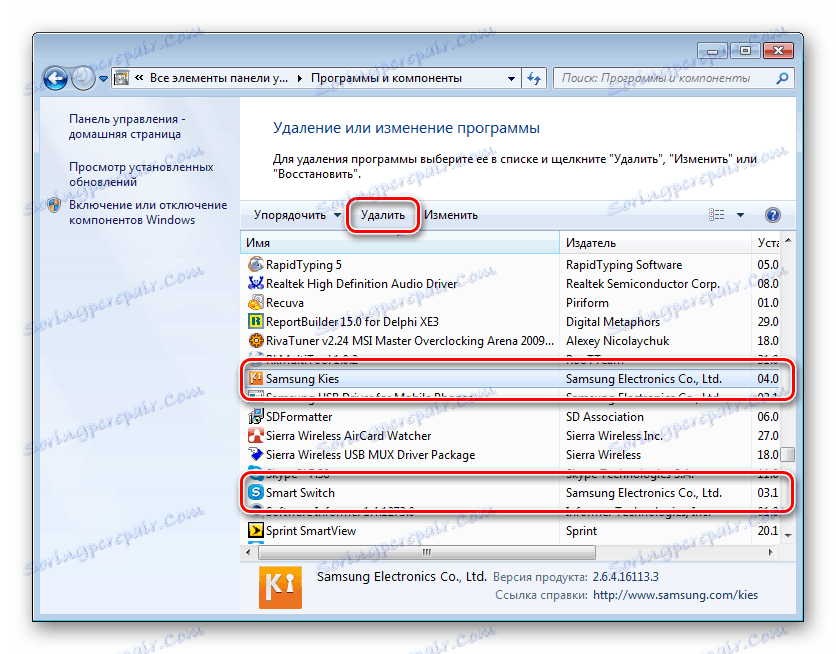The image size is (836, 654).
Task: Select 'Realtek High Definition Audio Driver' entry
Action: coord(361,284)
